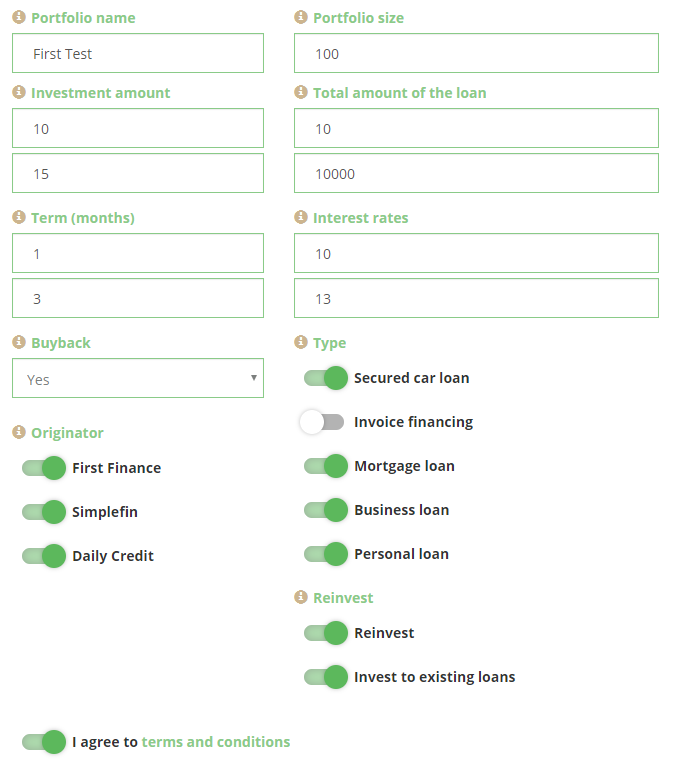Turn off the Simplefin originator toggle
This screenshot has width=673, height=775.
click(44, 512)
